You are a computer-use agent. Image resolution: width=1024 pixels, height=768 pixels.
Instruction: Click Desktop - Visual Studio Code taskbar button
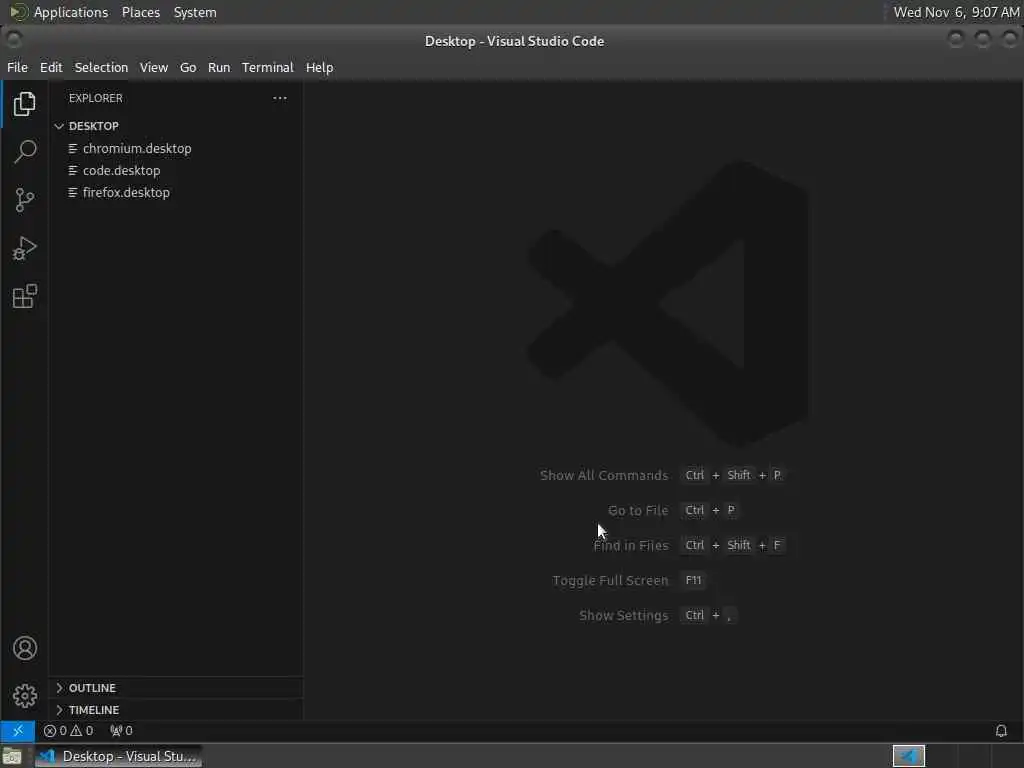tap(118, 756)
